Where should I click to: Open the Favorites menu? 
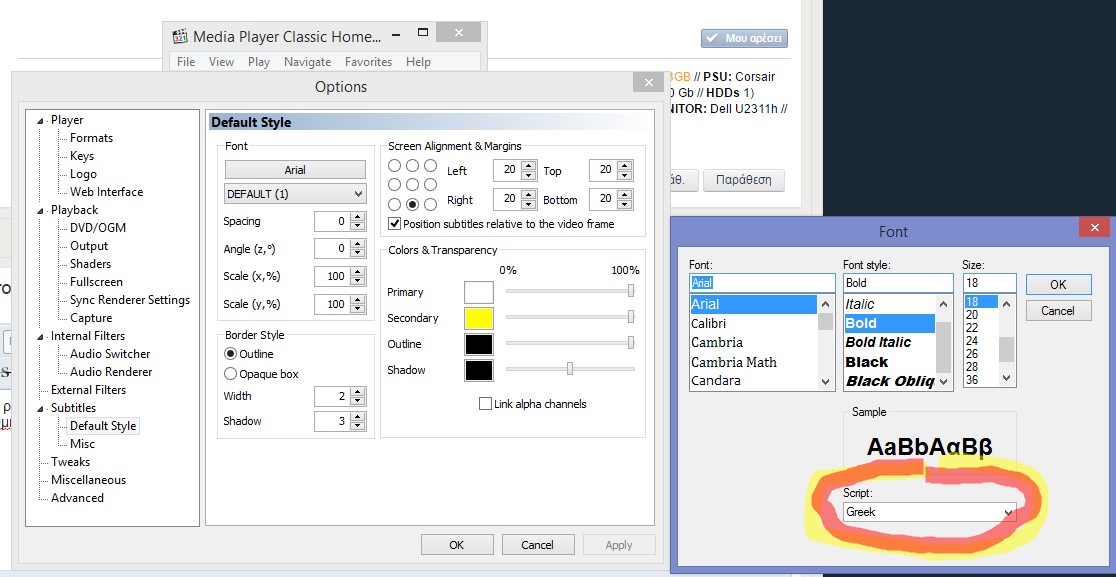tap(369, 62)
